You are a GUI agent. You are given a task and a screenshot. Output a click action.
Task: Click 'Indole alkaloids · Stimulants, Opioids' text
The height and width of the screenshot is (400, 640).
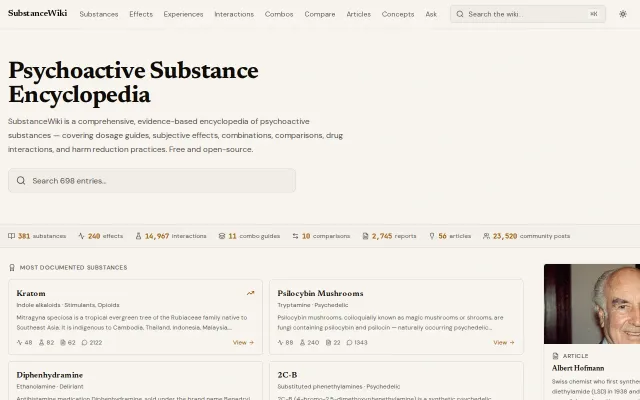(x=68, y=305)
